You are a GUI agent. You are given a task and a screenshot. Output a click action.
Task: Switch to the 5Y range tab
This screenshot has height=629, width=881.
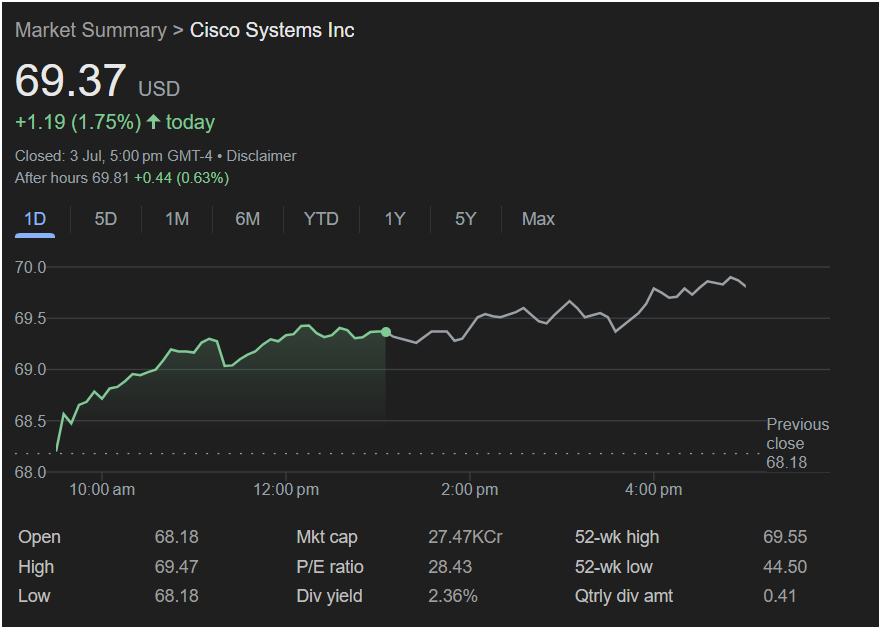(x=466, y=219)
